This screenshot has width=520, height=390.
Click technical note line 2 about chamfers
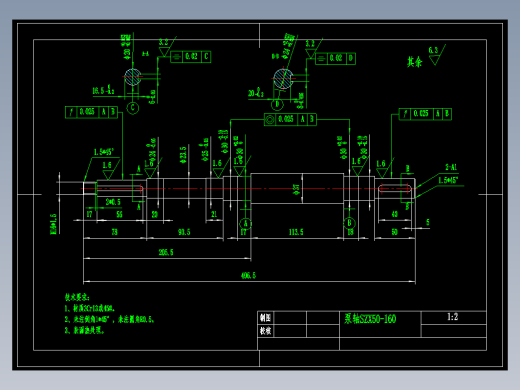tap(109, 319)
